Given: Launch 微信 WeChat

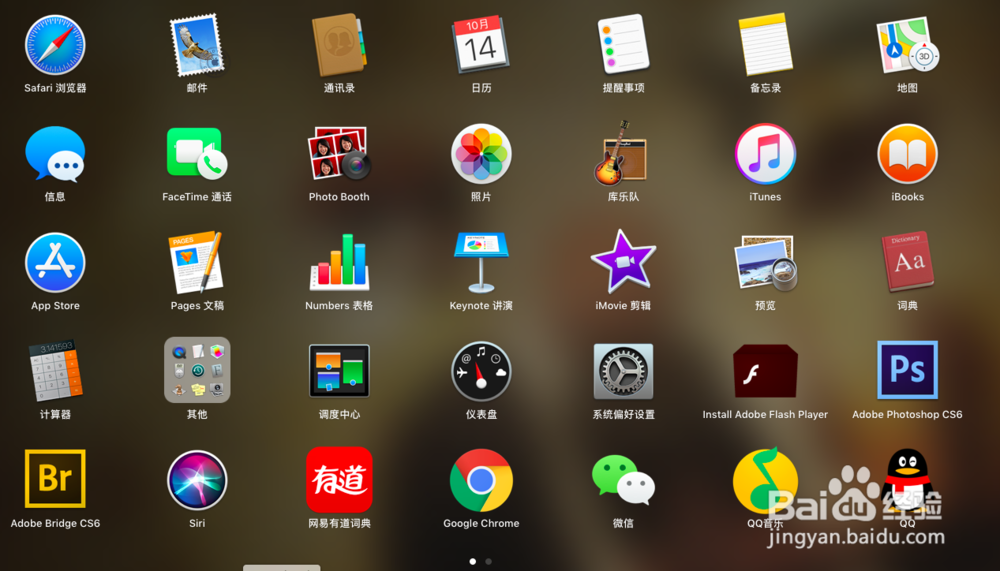Looking at the screenshot, I should click(x=623, y=480).
